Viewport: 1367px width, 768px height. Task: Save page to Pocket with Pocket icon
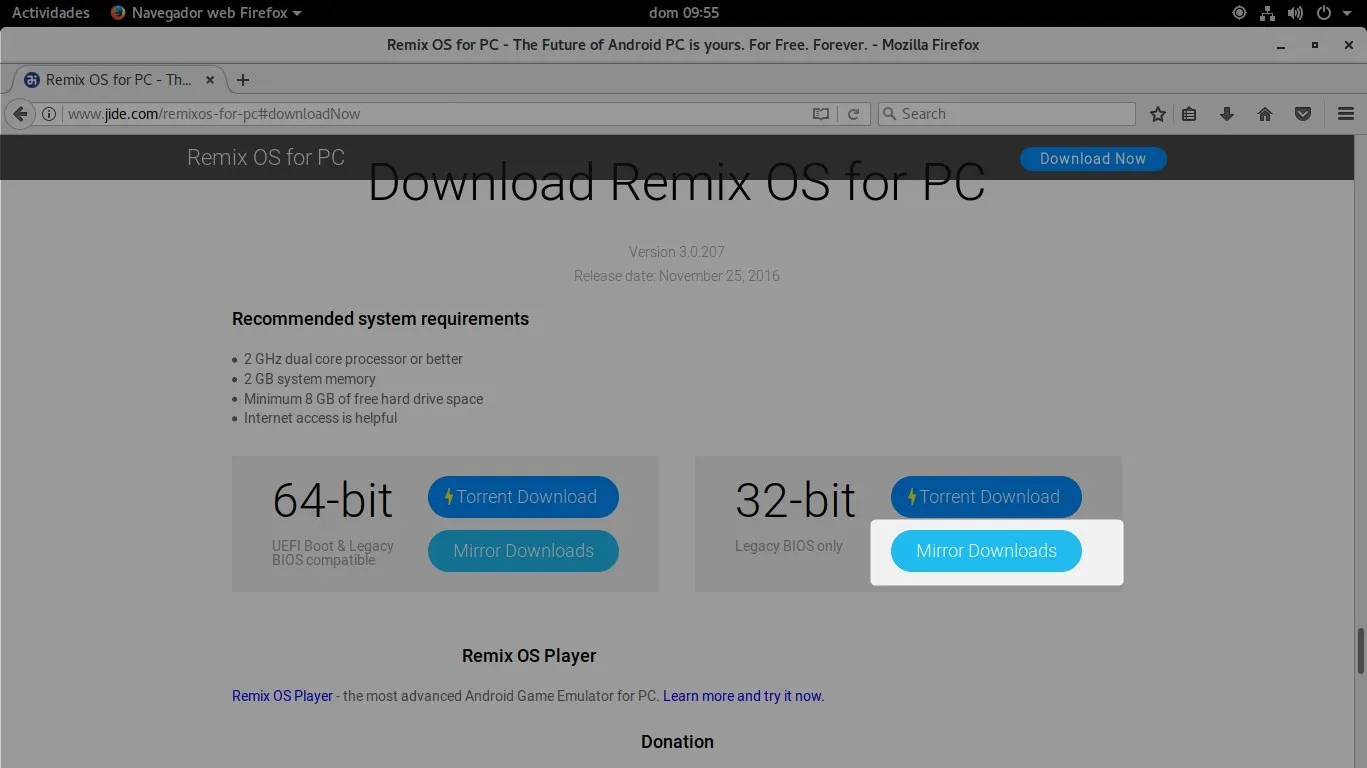[x=1302, y=113]
